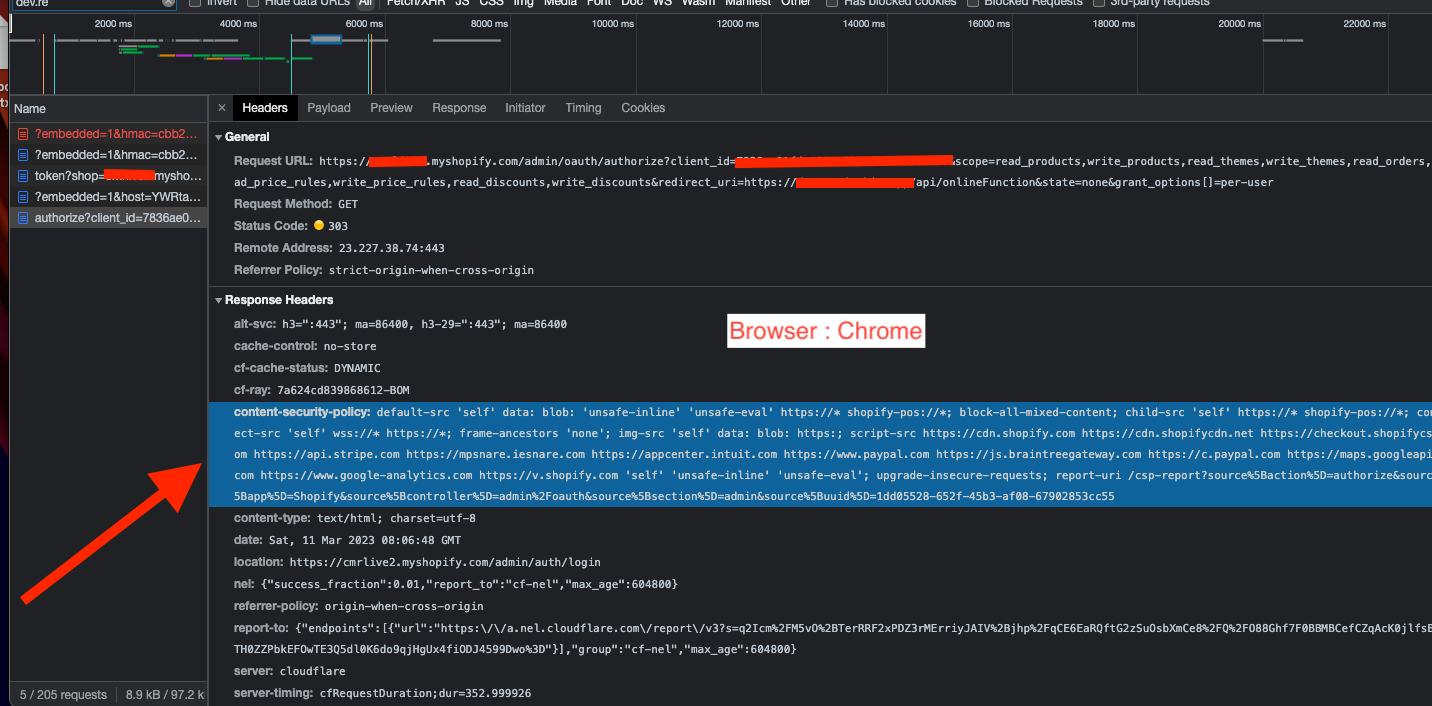1432x706 pixels.
Task: Click the 2000 ms timeline marker
Action: [113, 23]
